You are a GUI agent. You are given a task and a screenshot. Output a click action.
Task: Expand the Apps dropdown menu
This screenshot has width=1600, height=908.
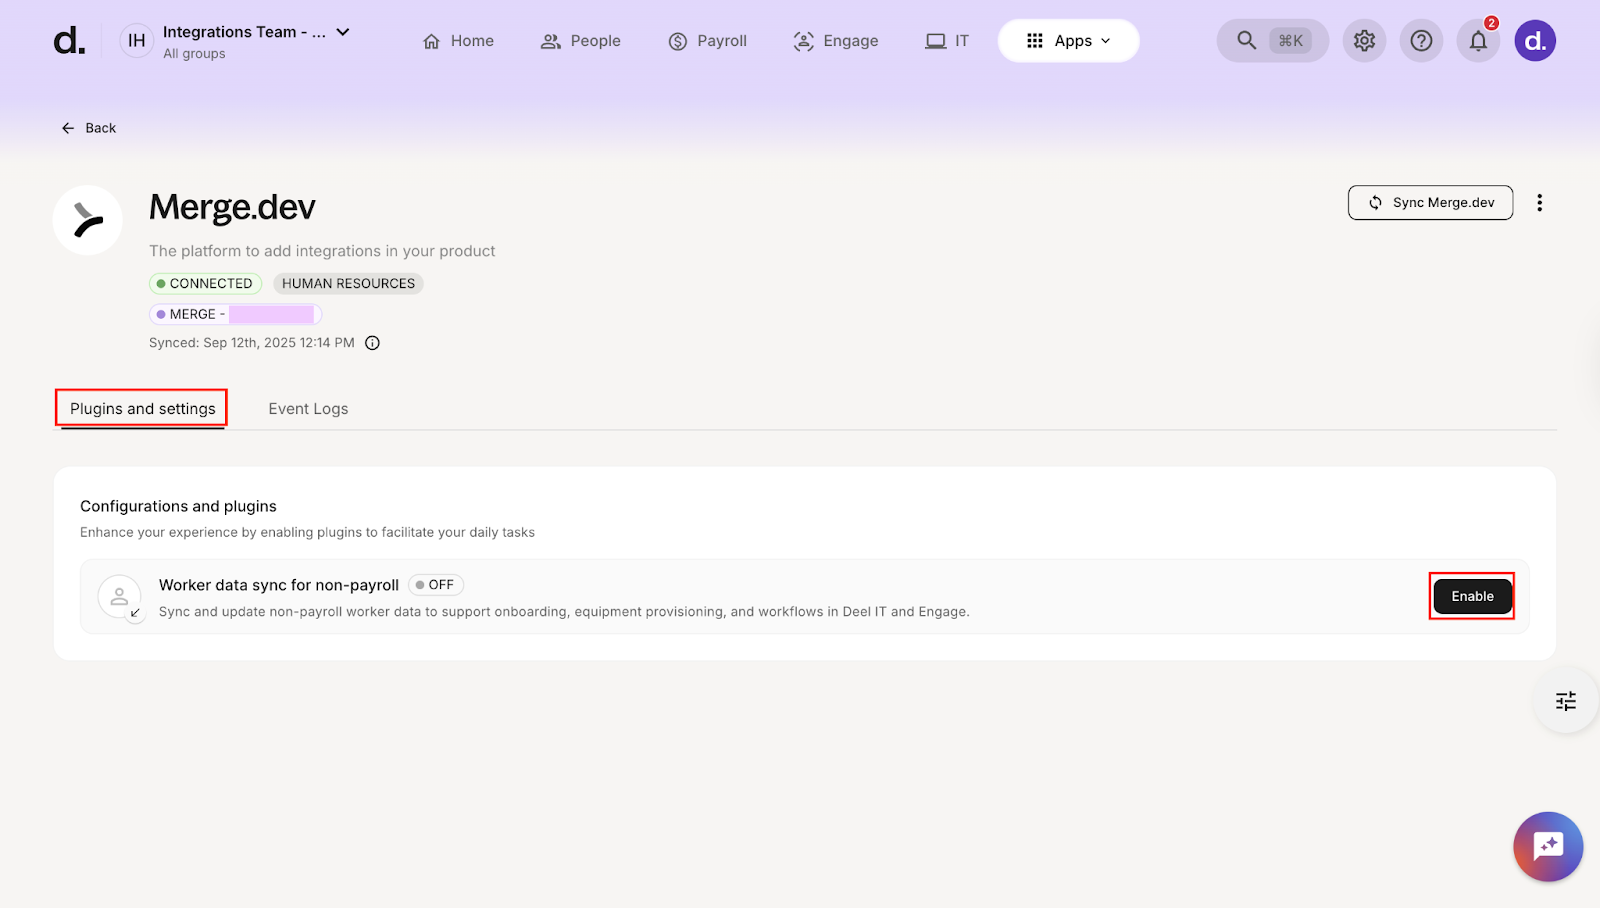click(x=1068, y=41)
